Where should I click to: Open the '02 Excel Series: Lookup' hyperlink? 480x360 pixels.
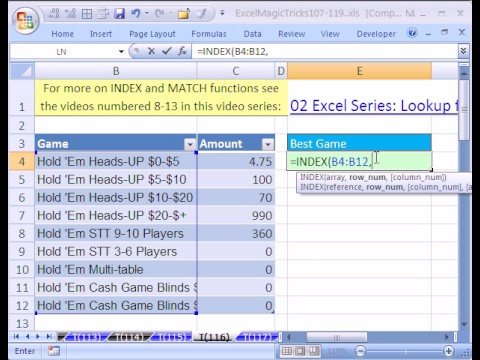(374, 106)
